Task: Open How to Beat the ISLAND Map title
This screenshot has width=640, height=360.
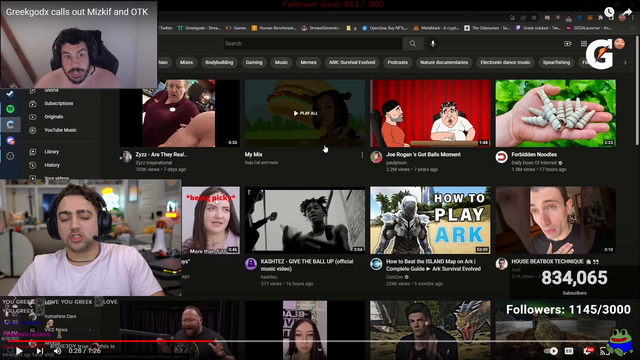Action: point(433,265)
